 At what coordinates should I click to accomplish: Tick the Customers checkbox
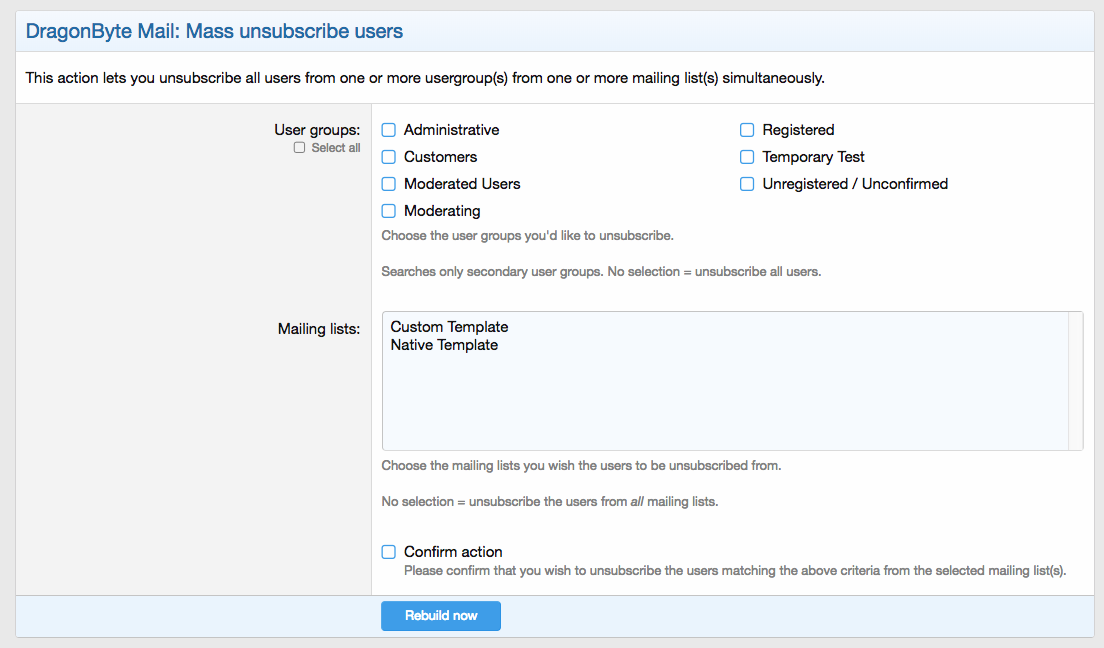pos(389,157)
